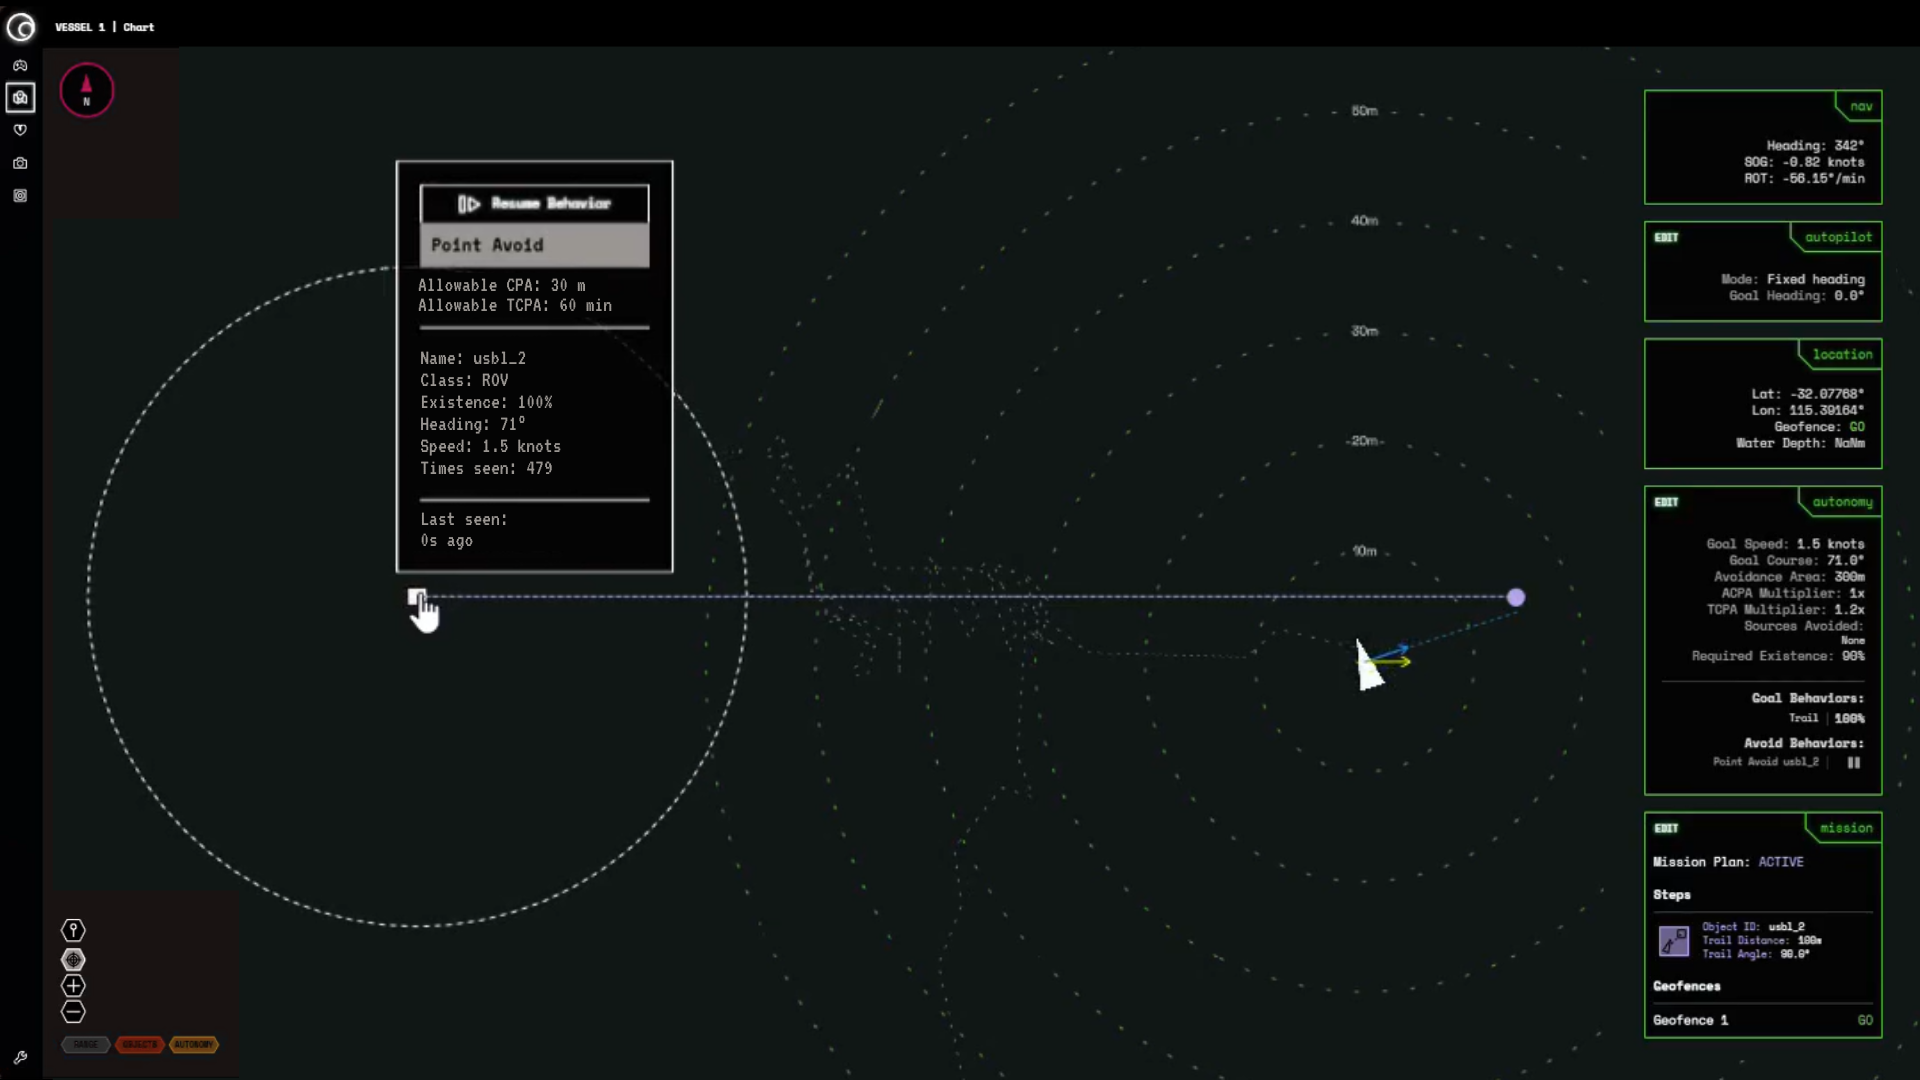Click Resume Behavior button in popup
This screenshot has height=1080, width=1920.
point(534,204)
